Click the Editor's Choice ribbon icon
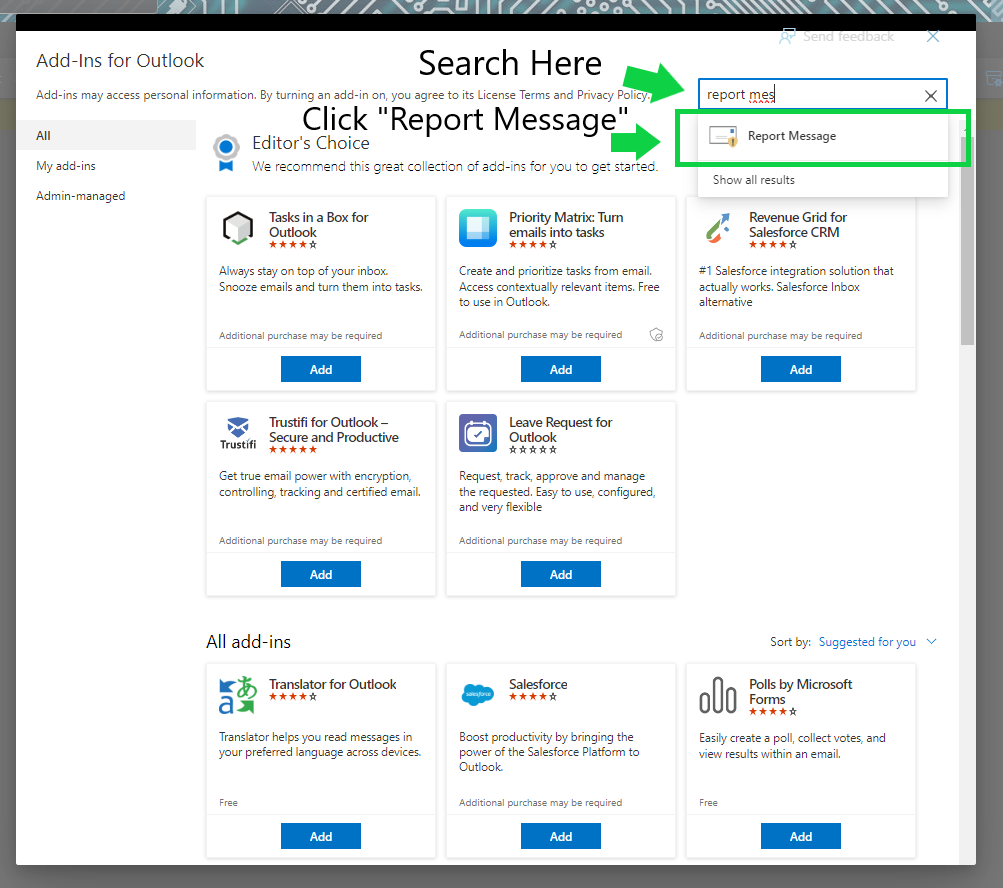 pos(226,152)
